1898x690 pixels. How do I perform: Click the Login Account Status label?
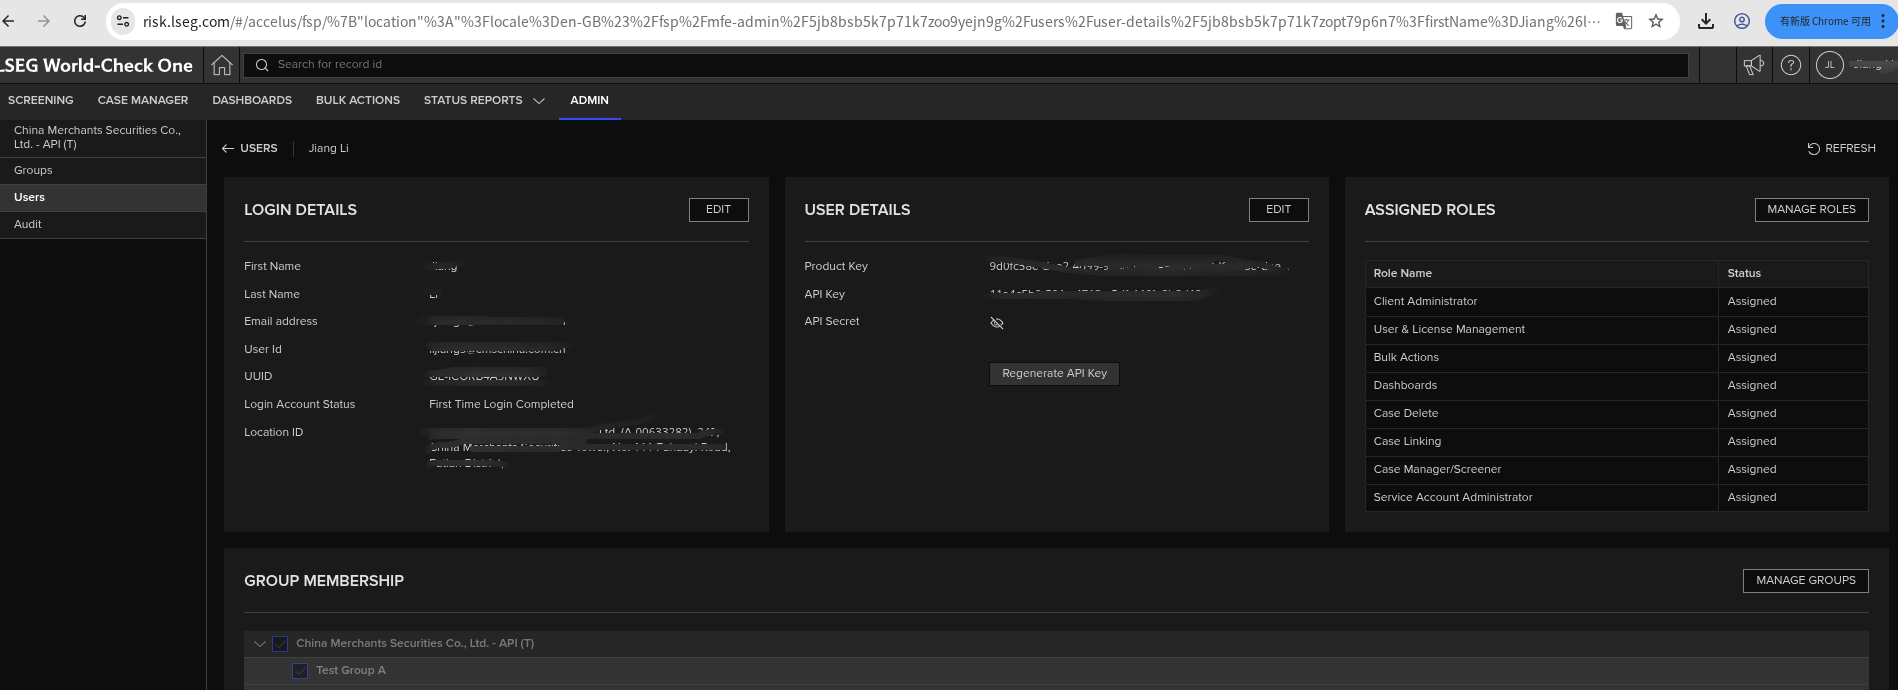tap(299, 405)
